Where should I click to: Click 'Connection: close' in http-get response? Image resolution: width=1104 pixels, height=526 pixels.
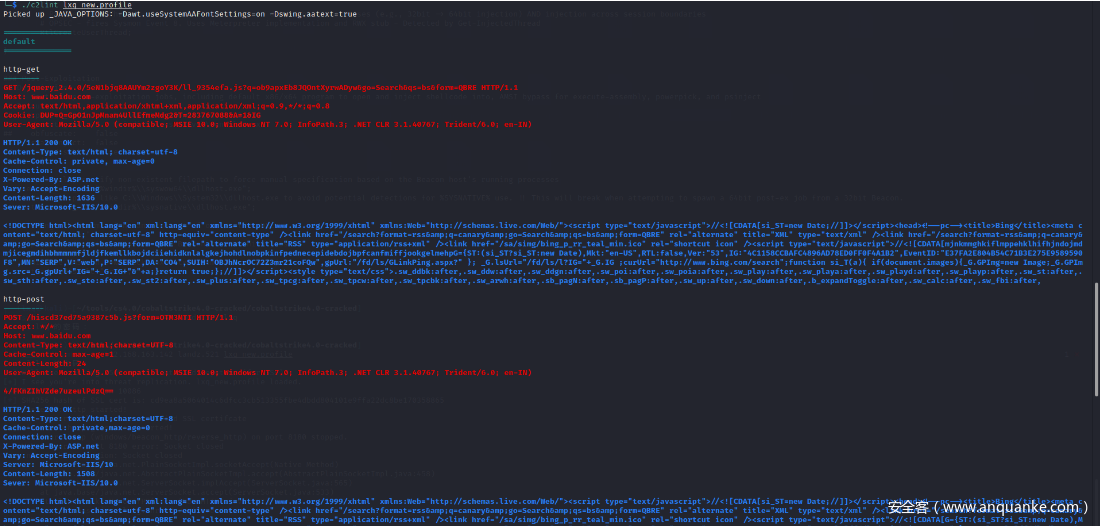point(42,170)
